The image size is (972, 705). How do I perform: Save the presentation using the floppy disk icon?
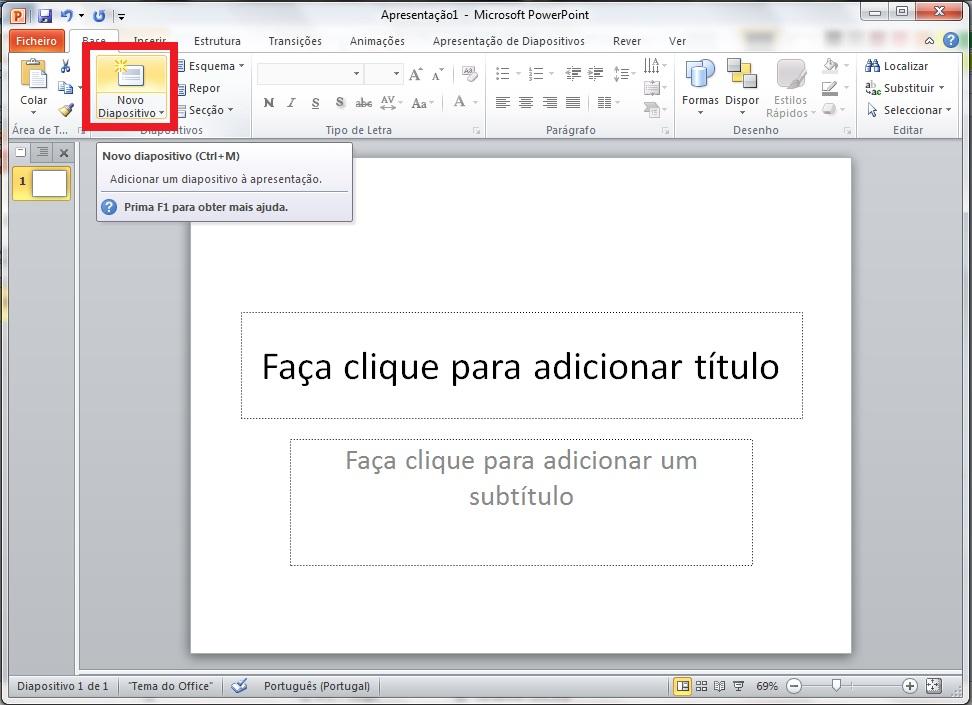45,15
